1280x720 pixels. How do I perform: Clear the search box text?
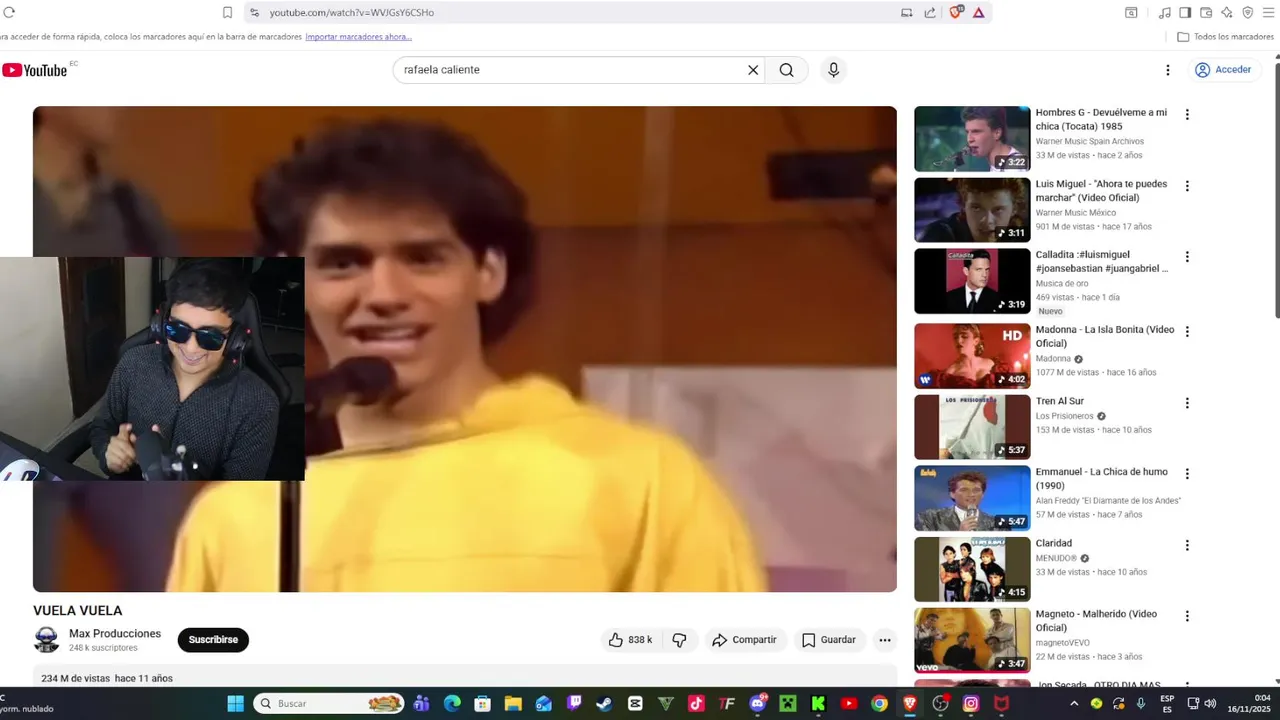(x=753, y=70)
